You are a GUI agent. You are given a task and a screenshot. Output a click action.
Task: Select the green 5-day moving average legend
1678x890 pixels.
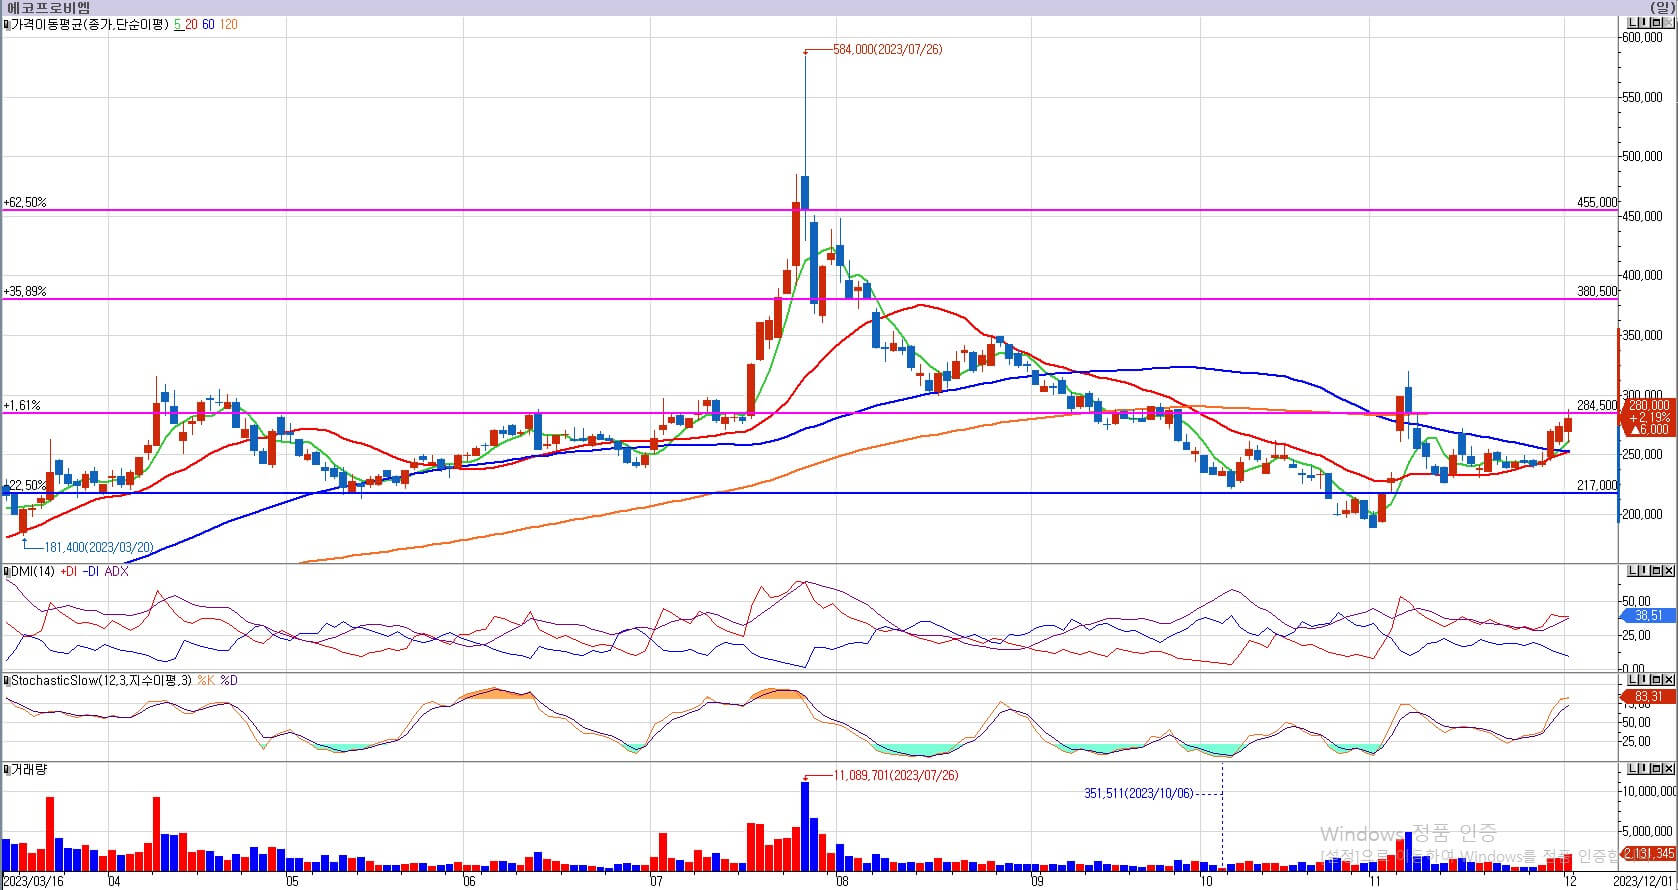pyautogui.click(x=177, y=24)
